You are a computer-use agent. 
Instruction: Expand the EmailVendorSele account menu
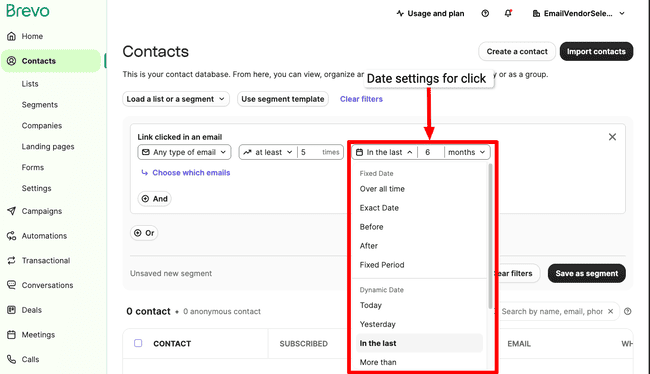tap(578, 14)
